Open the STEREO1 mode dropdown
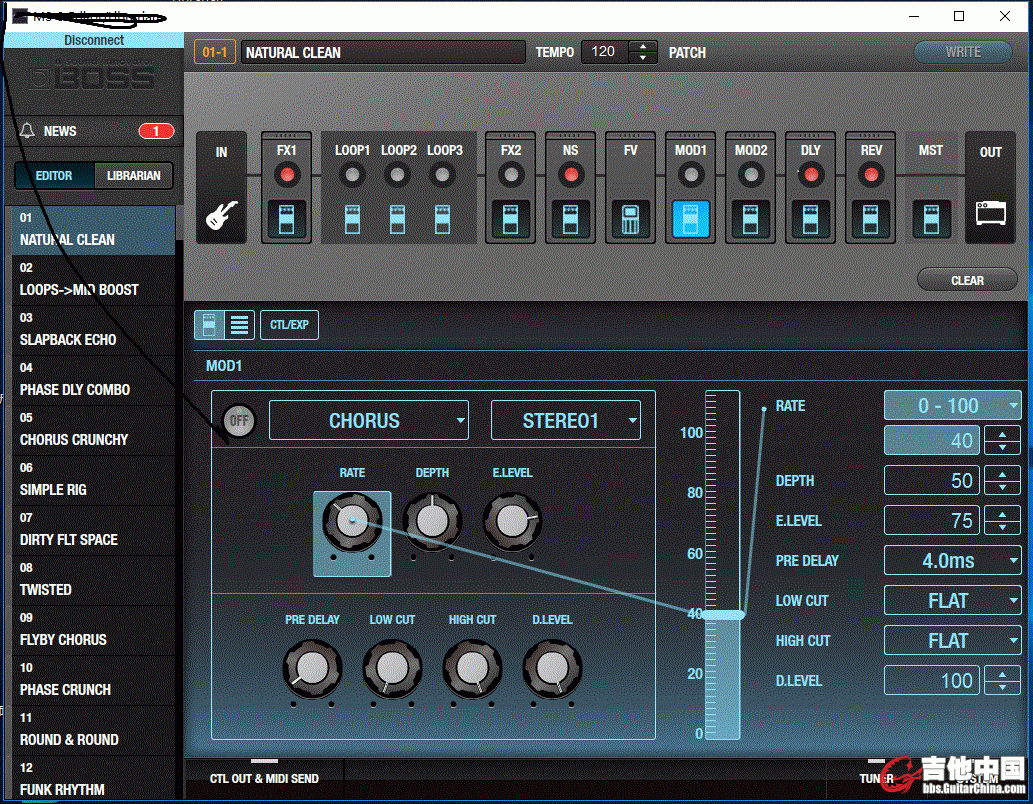1033x804 pixels. [x=566, y=420]
